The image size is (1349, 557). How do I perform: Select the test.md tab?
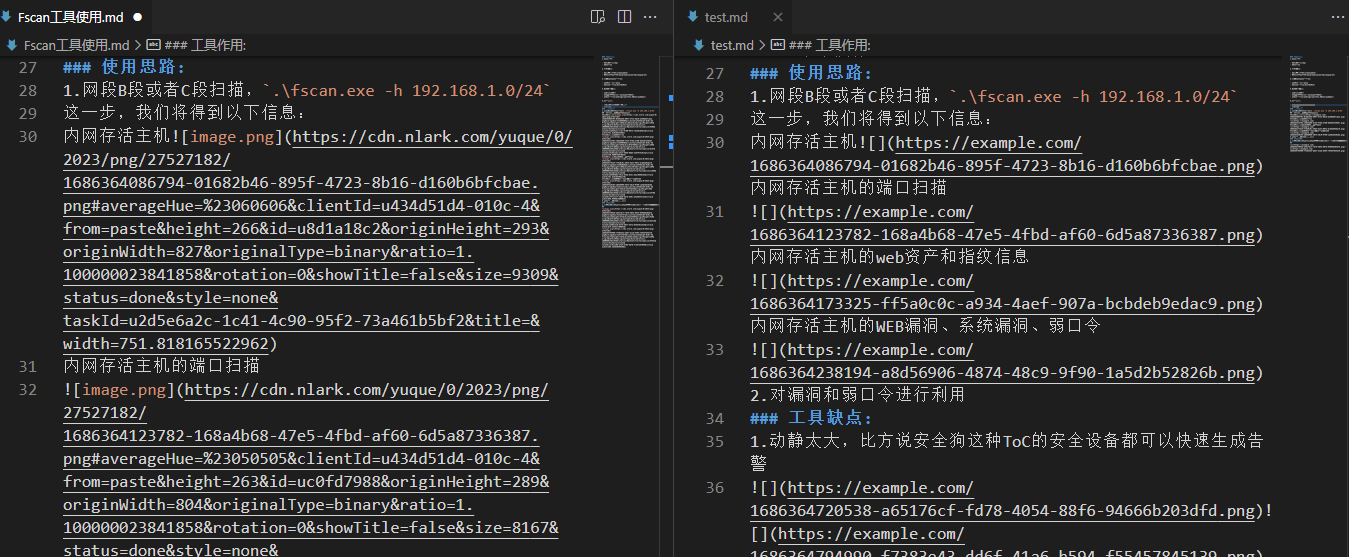coord(726,17)
